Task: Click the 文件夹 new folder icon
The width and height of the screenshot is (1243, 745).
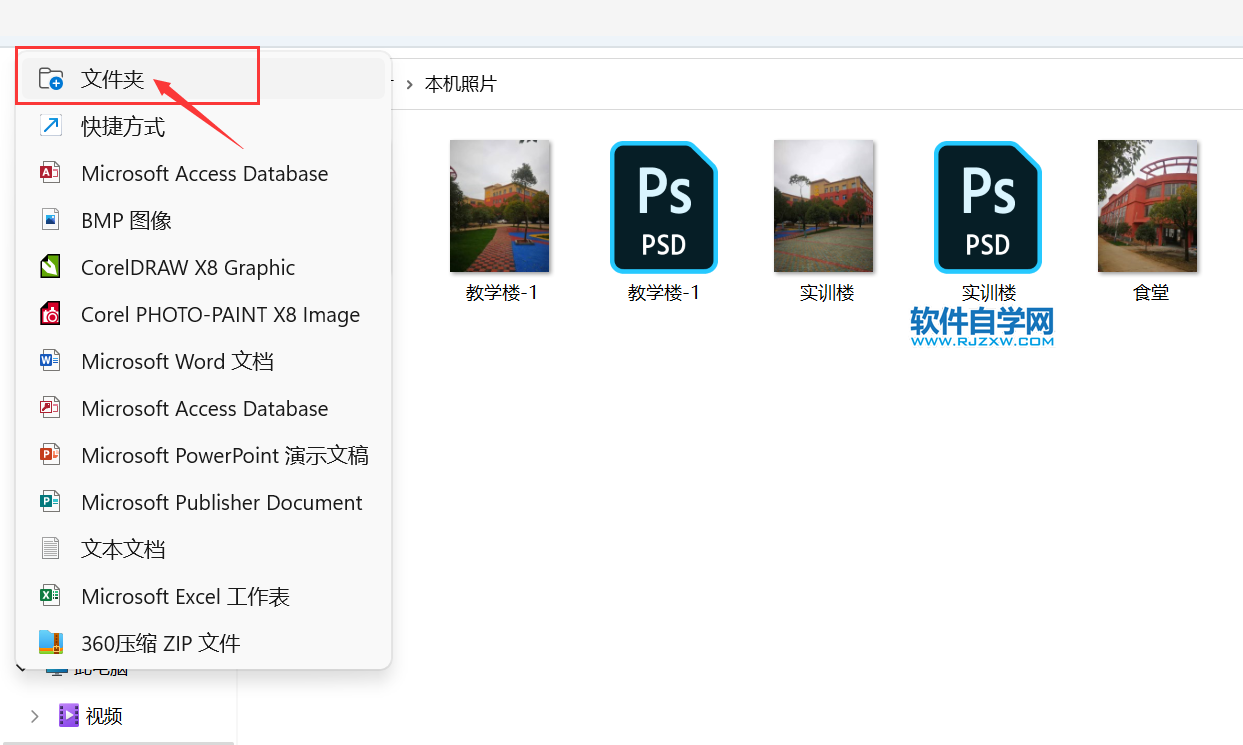Action: pos(50,79)
